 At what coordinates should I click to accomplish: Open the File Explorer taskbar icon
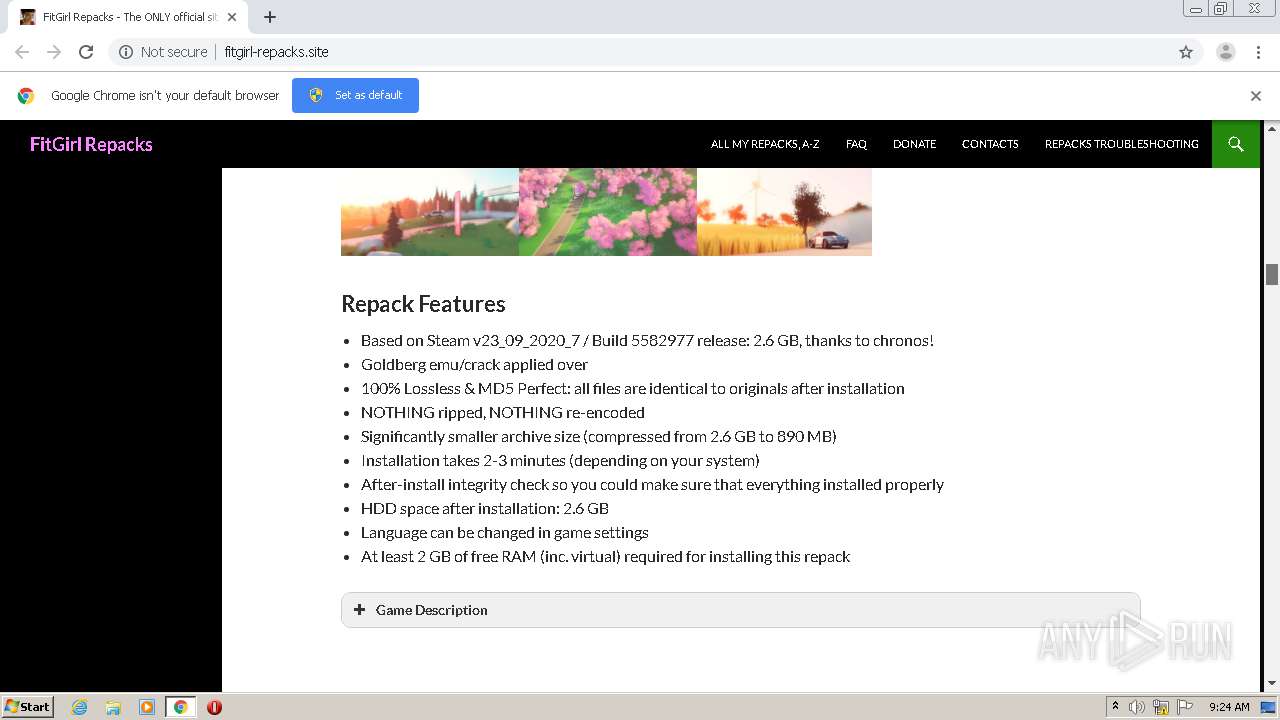pyautogui.click(x=113, y=707)
